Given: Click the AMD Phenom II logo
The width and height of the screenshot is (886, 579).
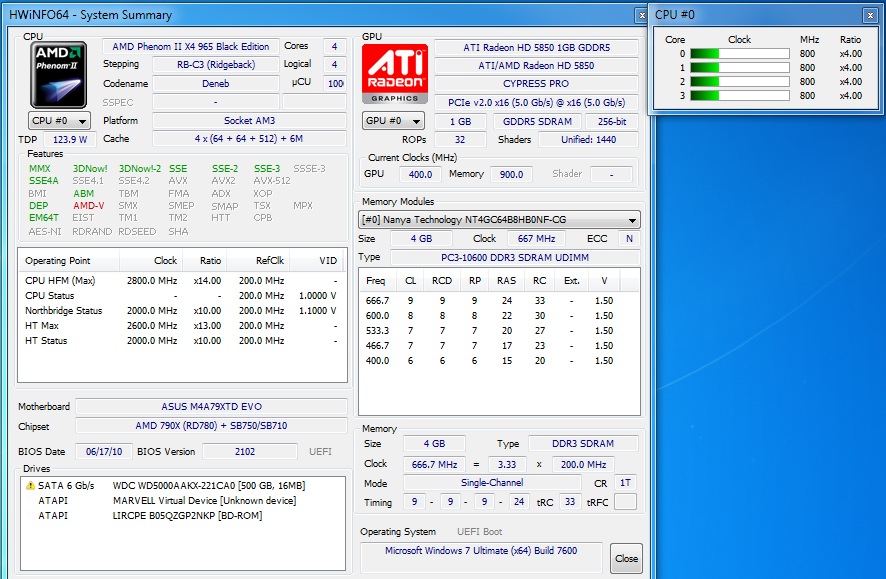Looking at the screenshot, I should (x=59, y=75).
